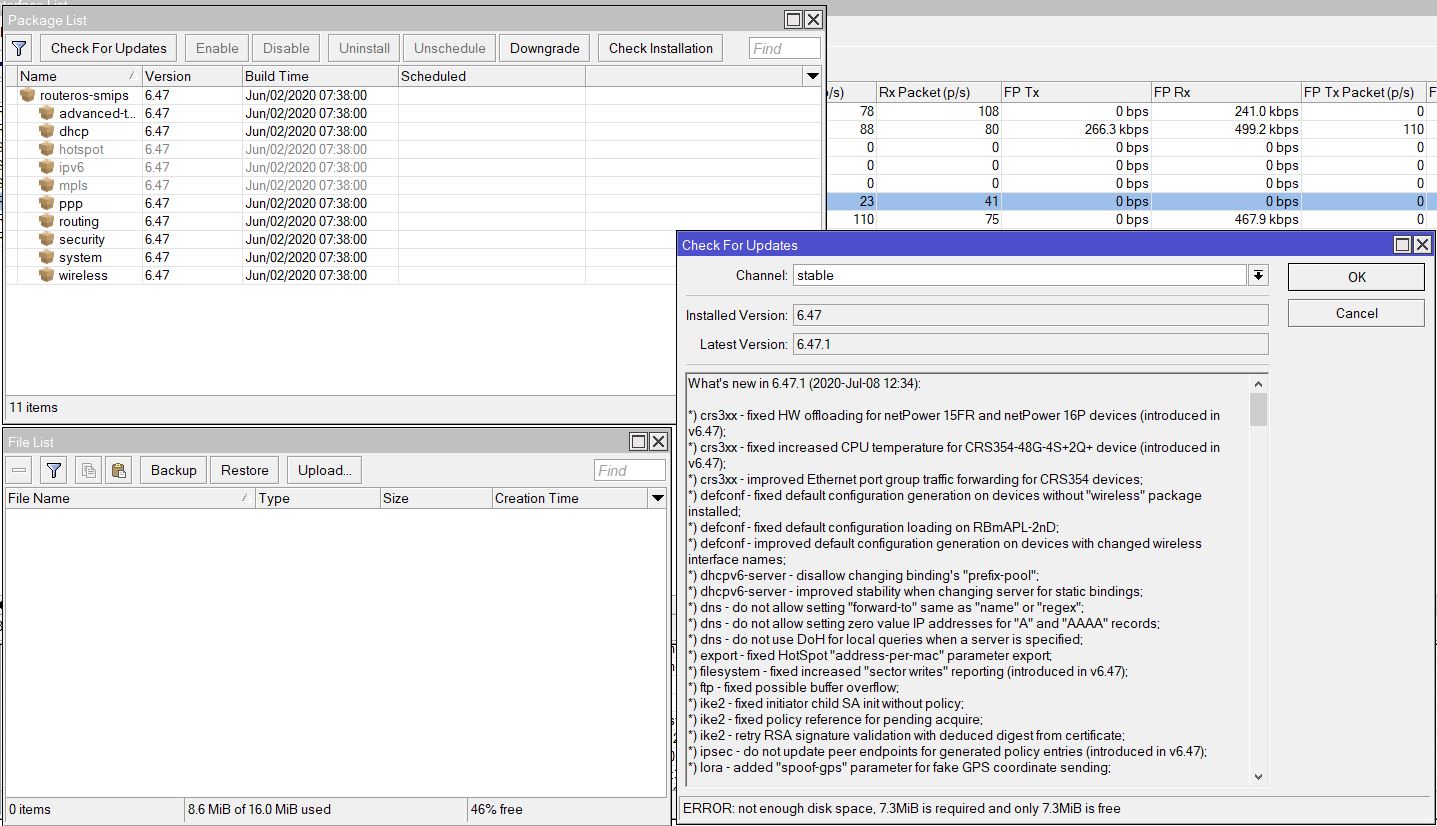Click the Channel field showing stable
1437x826 pixels.
pyautogui.click(x=1020, y=275)
